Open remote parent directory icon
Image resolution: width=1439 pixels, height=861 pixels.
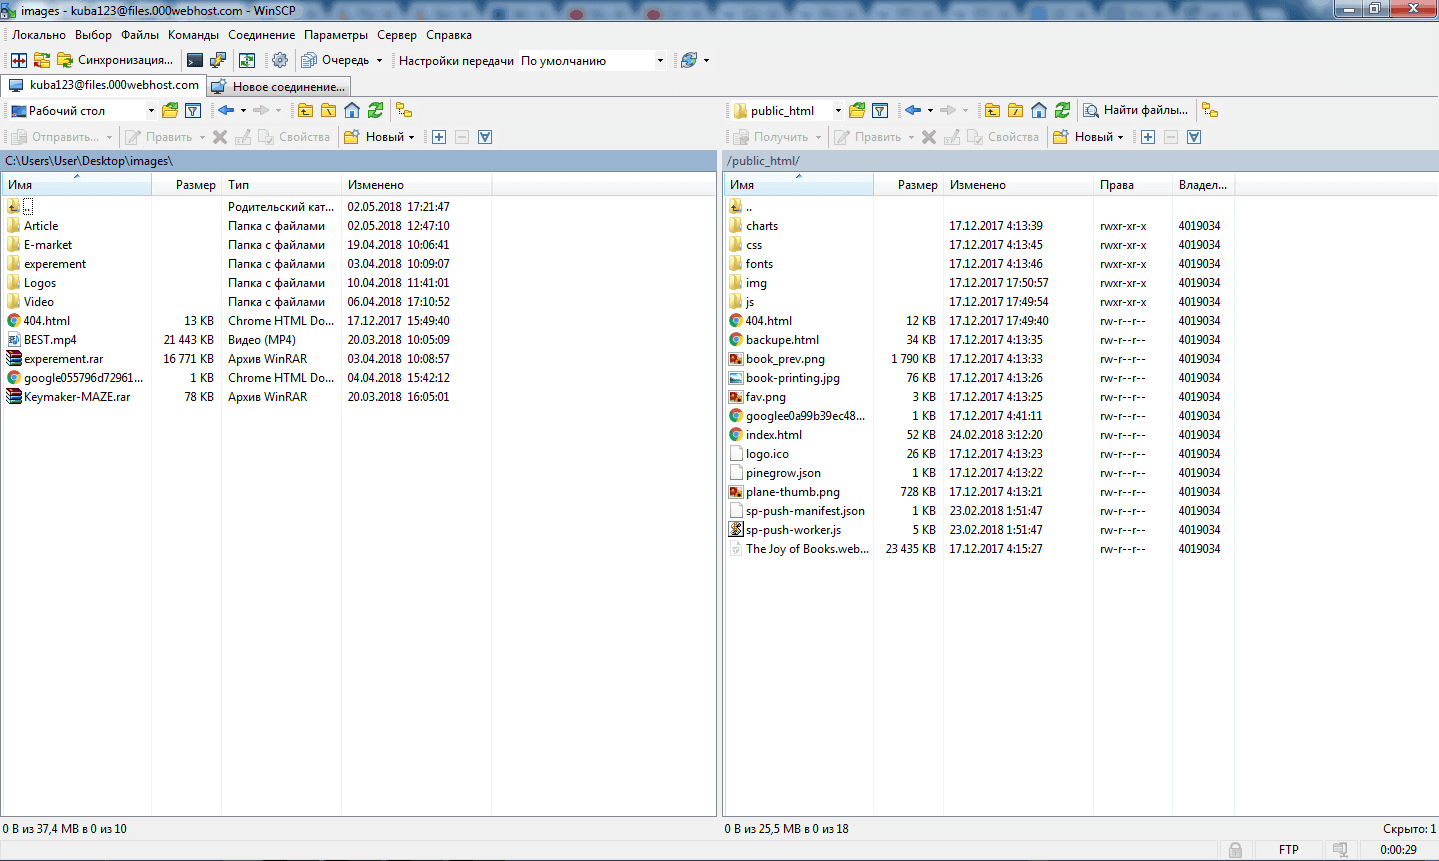(x=992, y=110)
